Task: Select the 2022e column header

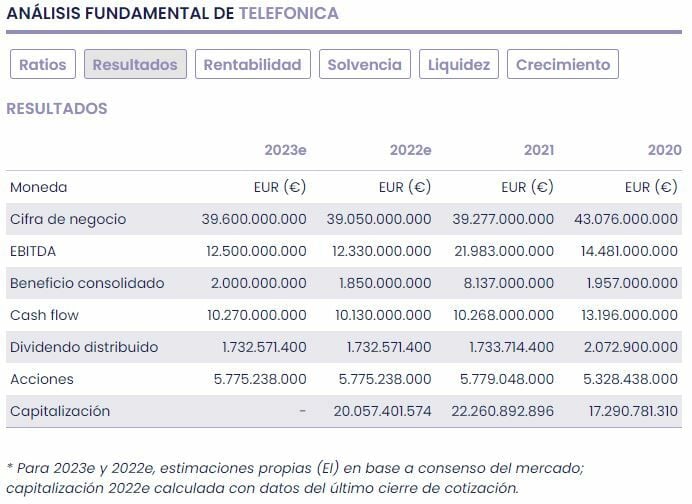Action: point(410,150)
